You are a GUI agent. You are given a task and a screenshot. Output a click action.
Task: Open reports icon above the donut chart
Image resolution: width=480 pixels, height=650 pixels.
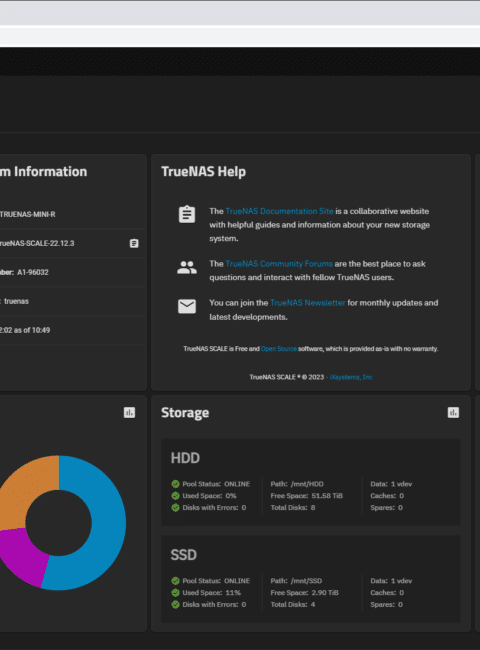click(x=129, y=412)
